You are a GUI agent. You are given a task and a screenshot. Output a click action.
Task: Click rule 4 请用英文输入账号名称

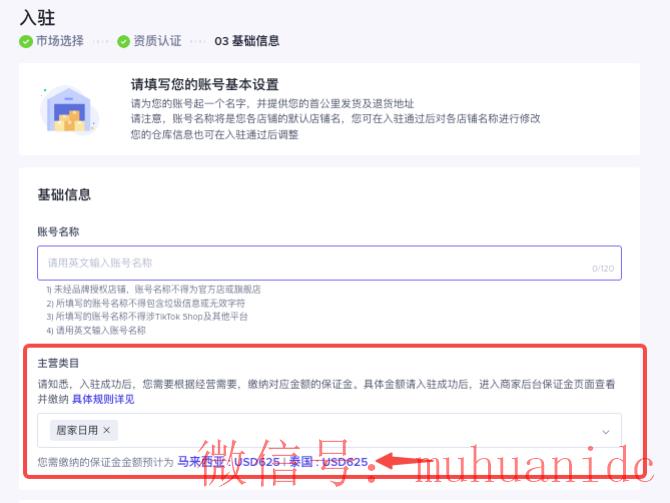(96, 330)
